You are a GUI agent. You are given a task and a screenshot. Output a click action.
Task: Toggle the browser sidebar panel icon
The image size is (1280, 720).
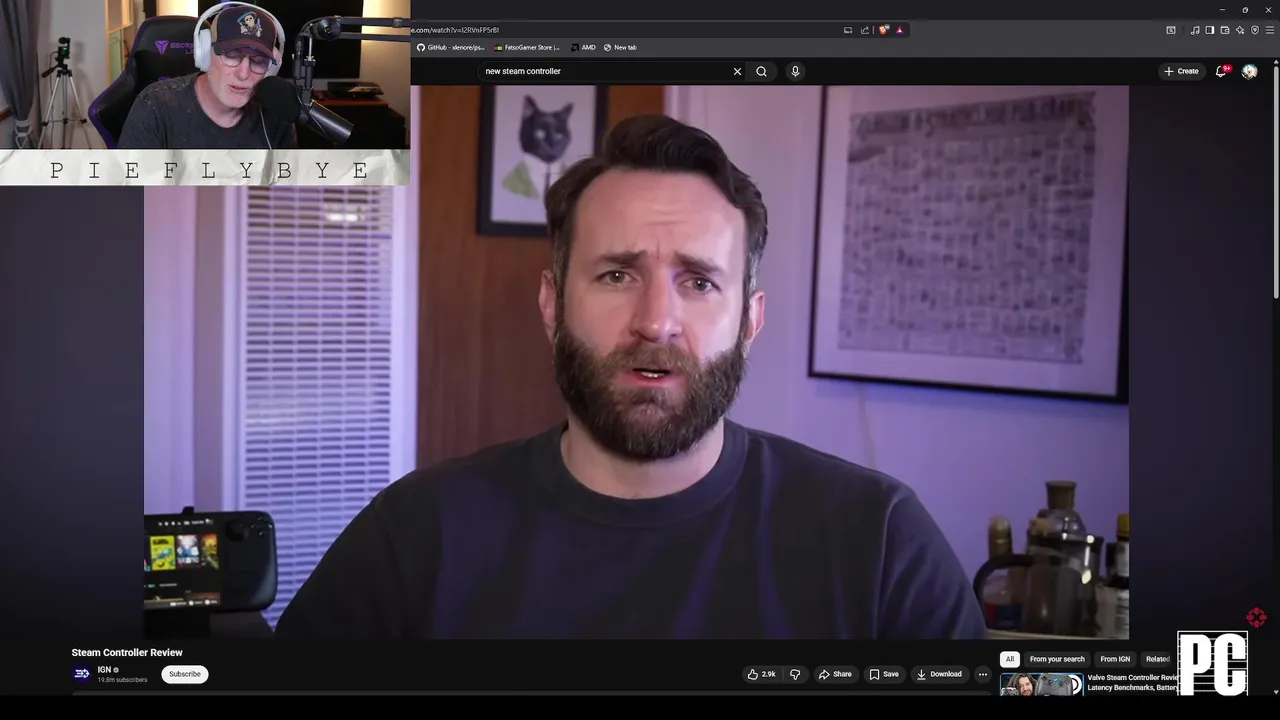click(x=1210, y=30)
